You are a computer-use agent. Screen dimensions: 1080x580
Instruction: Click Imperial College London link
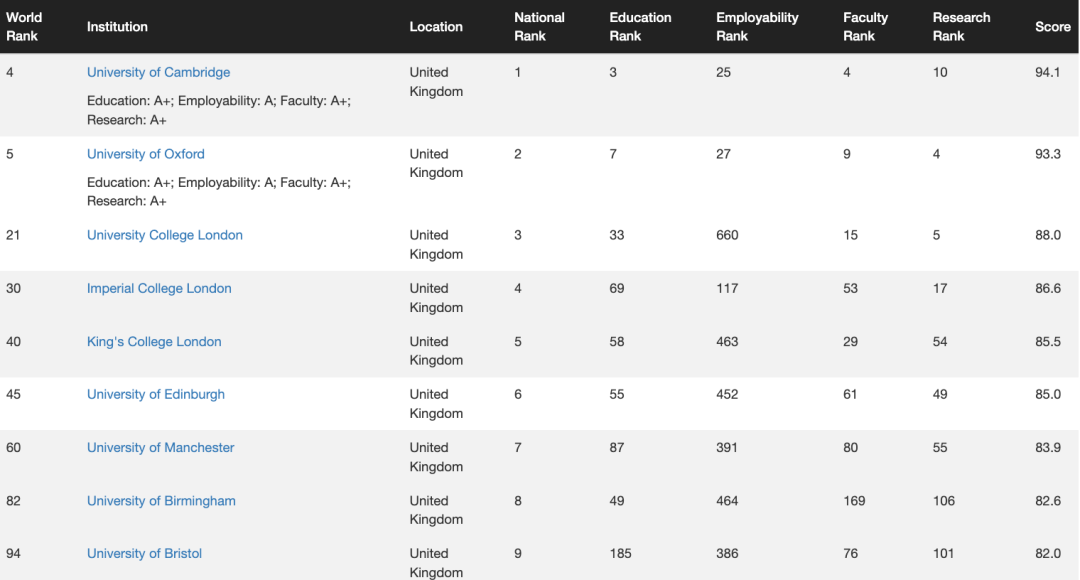point(159,288)
